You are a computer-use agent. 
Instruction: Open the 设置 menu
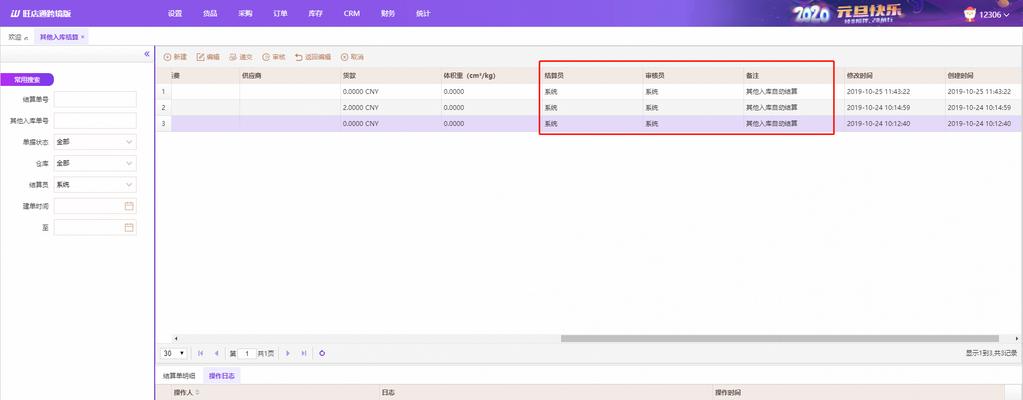pyautogui.click(x=175, y=14)
